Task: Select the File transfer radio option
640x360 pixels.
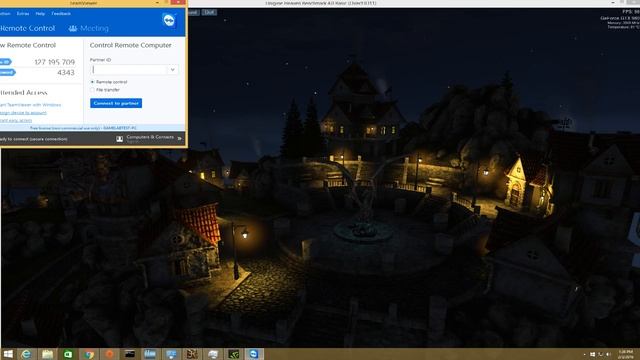Action: tap(92, 90)
